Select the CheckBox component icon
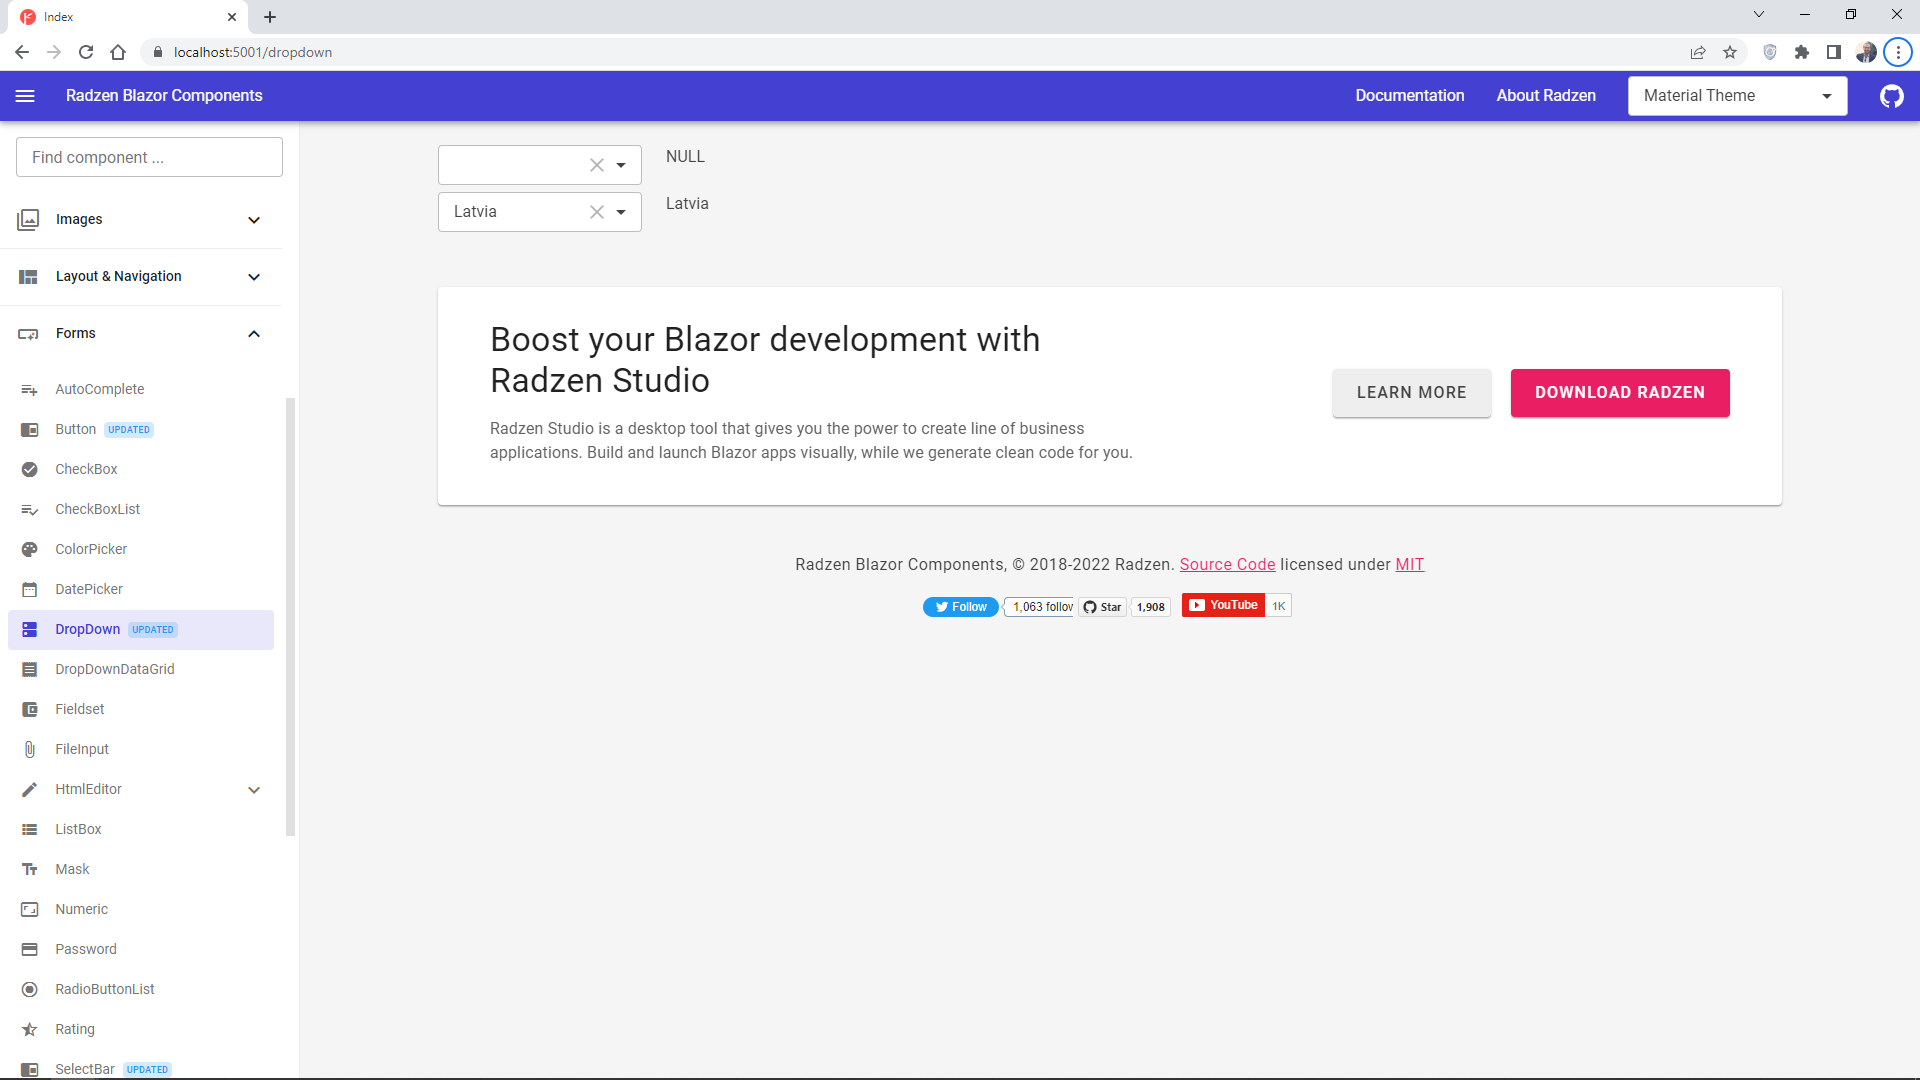Image resolution: width=1920 pixels, height=1080 pixels. pos(29,469)
